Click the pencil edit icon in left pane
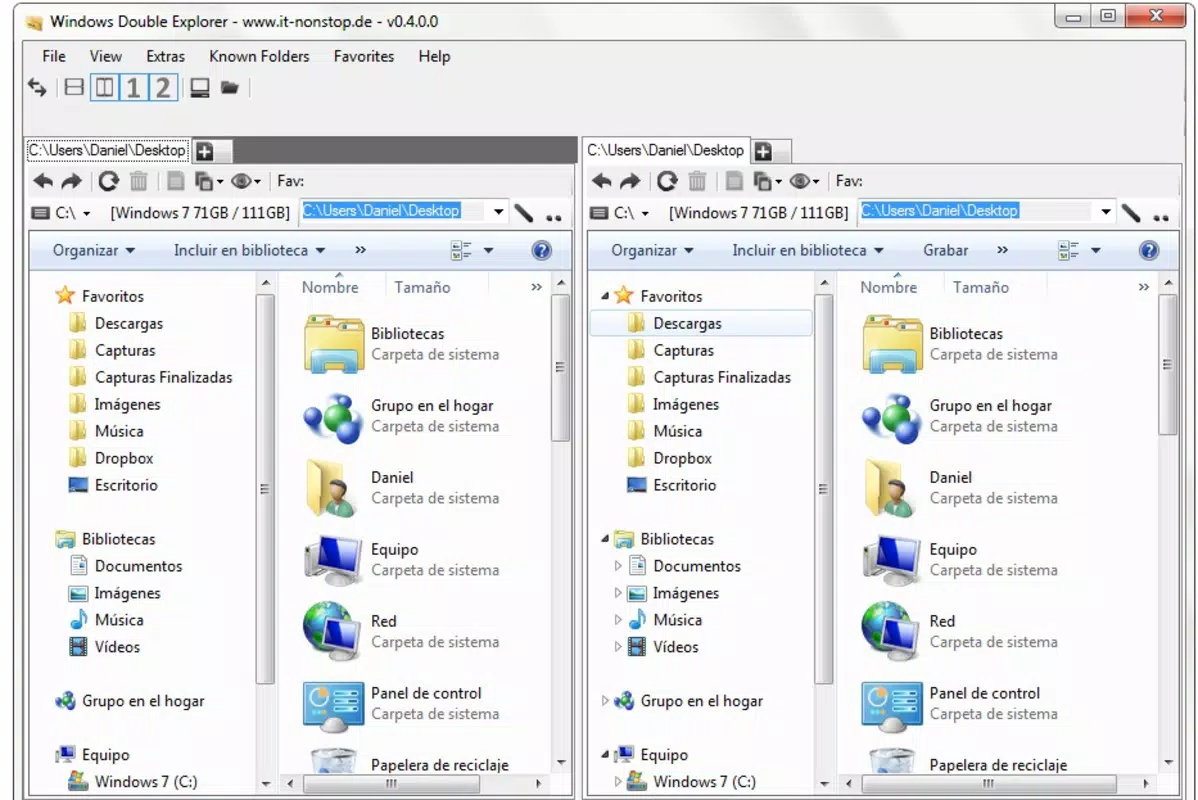 524,213
